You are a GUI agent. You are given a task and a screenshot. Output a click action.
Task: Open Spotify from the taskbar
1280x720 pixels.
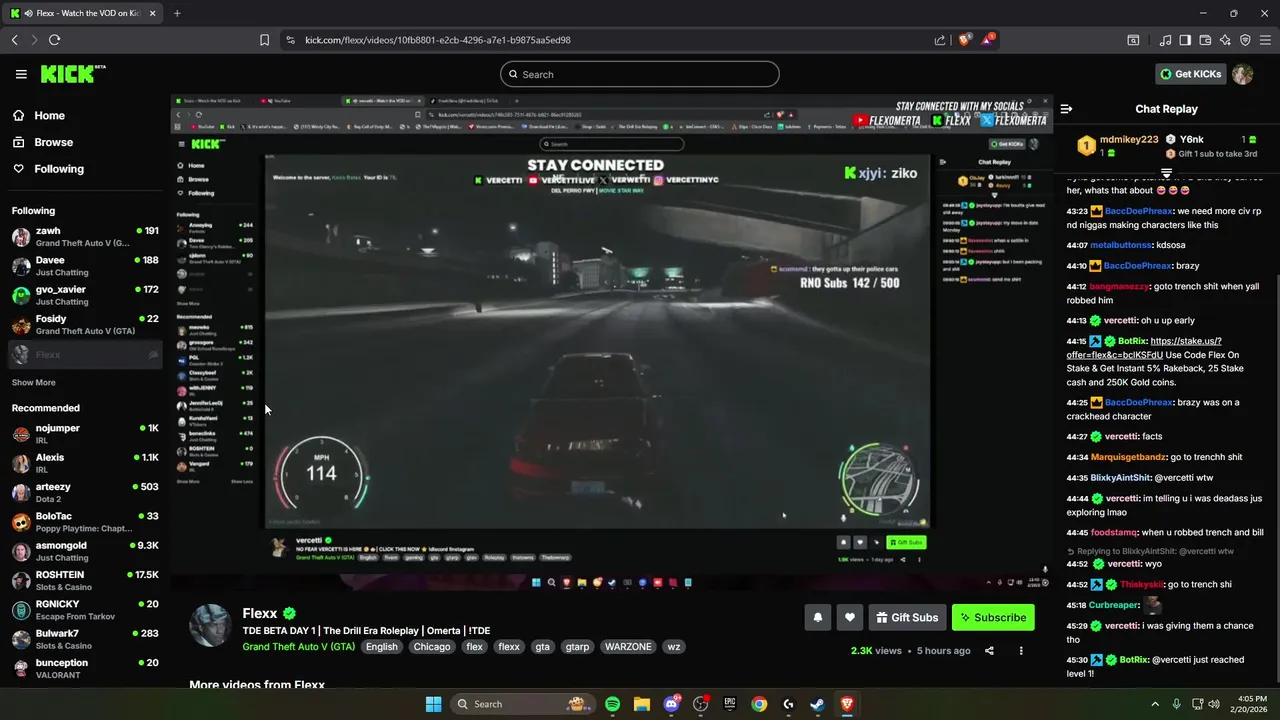[x=612, y=704]
